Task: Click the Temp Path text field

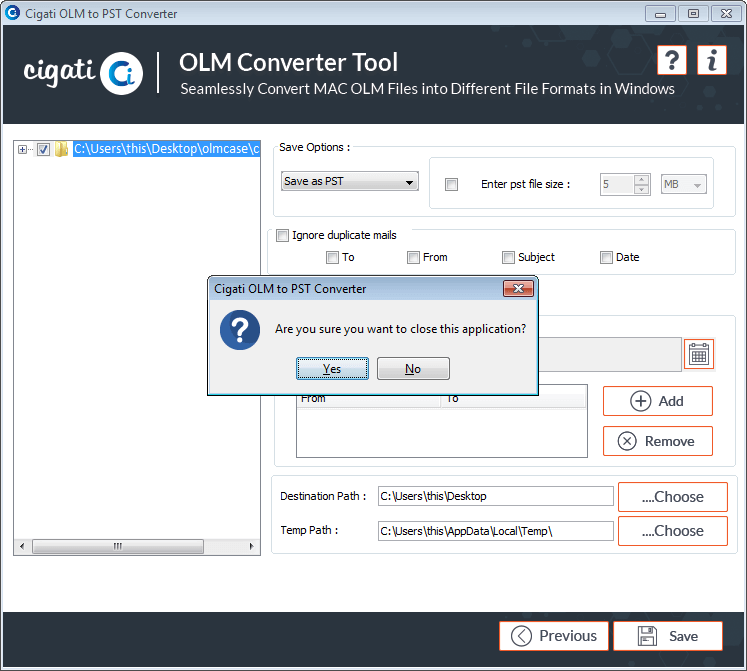Action: point(495,531)
